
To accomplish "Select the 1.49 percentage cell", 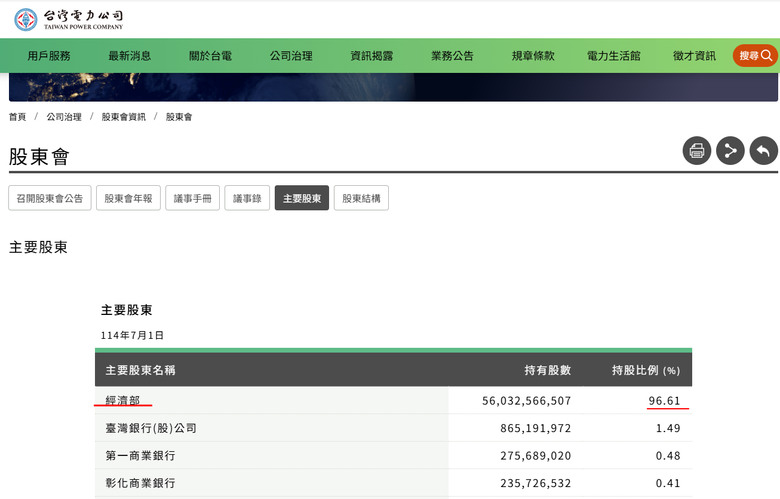I will 668,428.
